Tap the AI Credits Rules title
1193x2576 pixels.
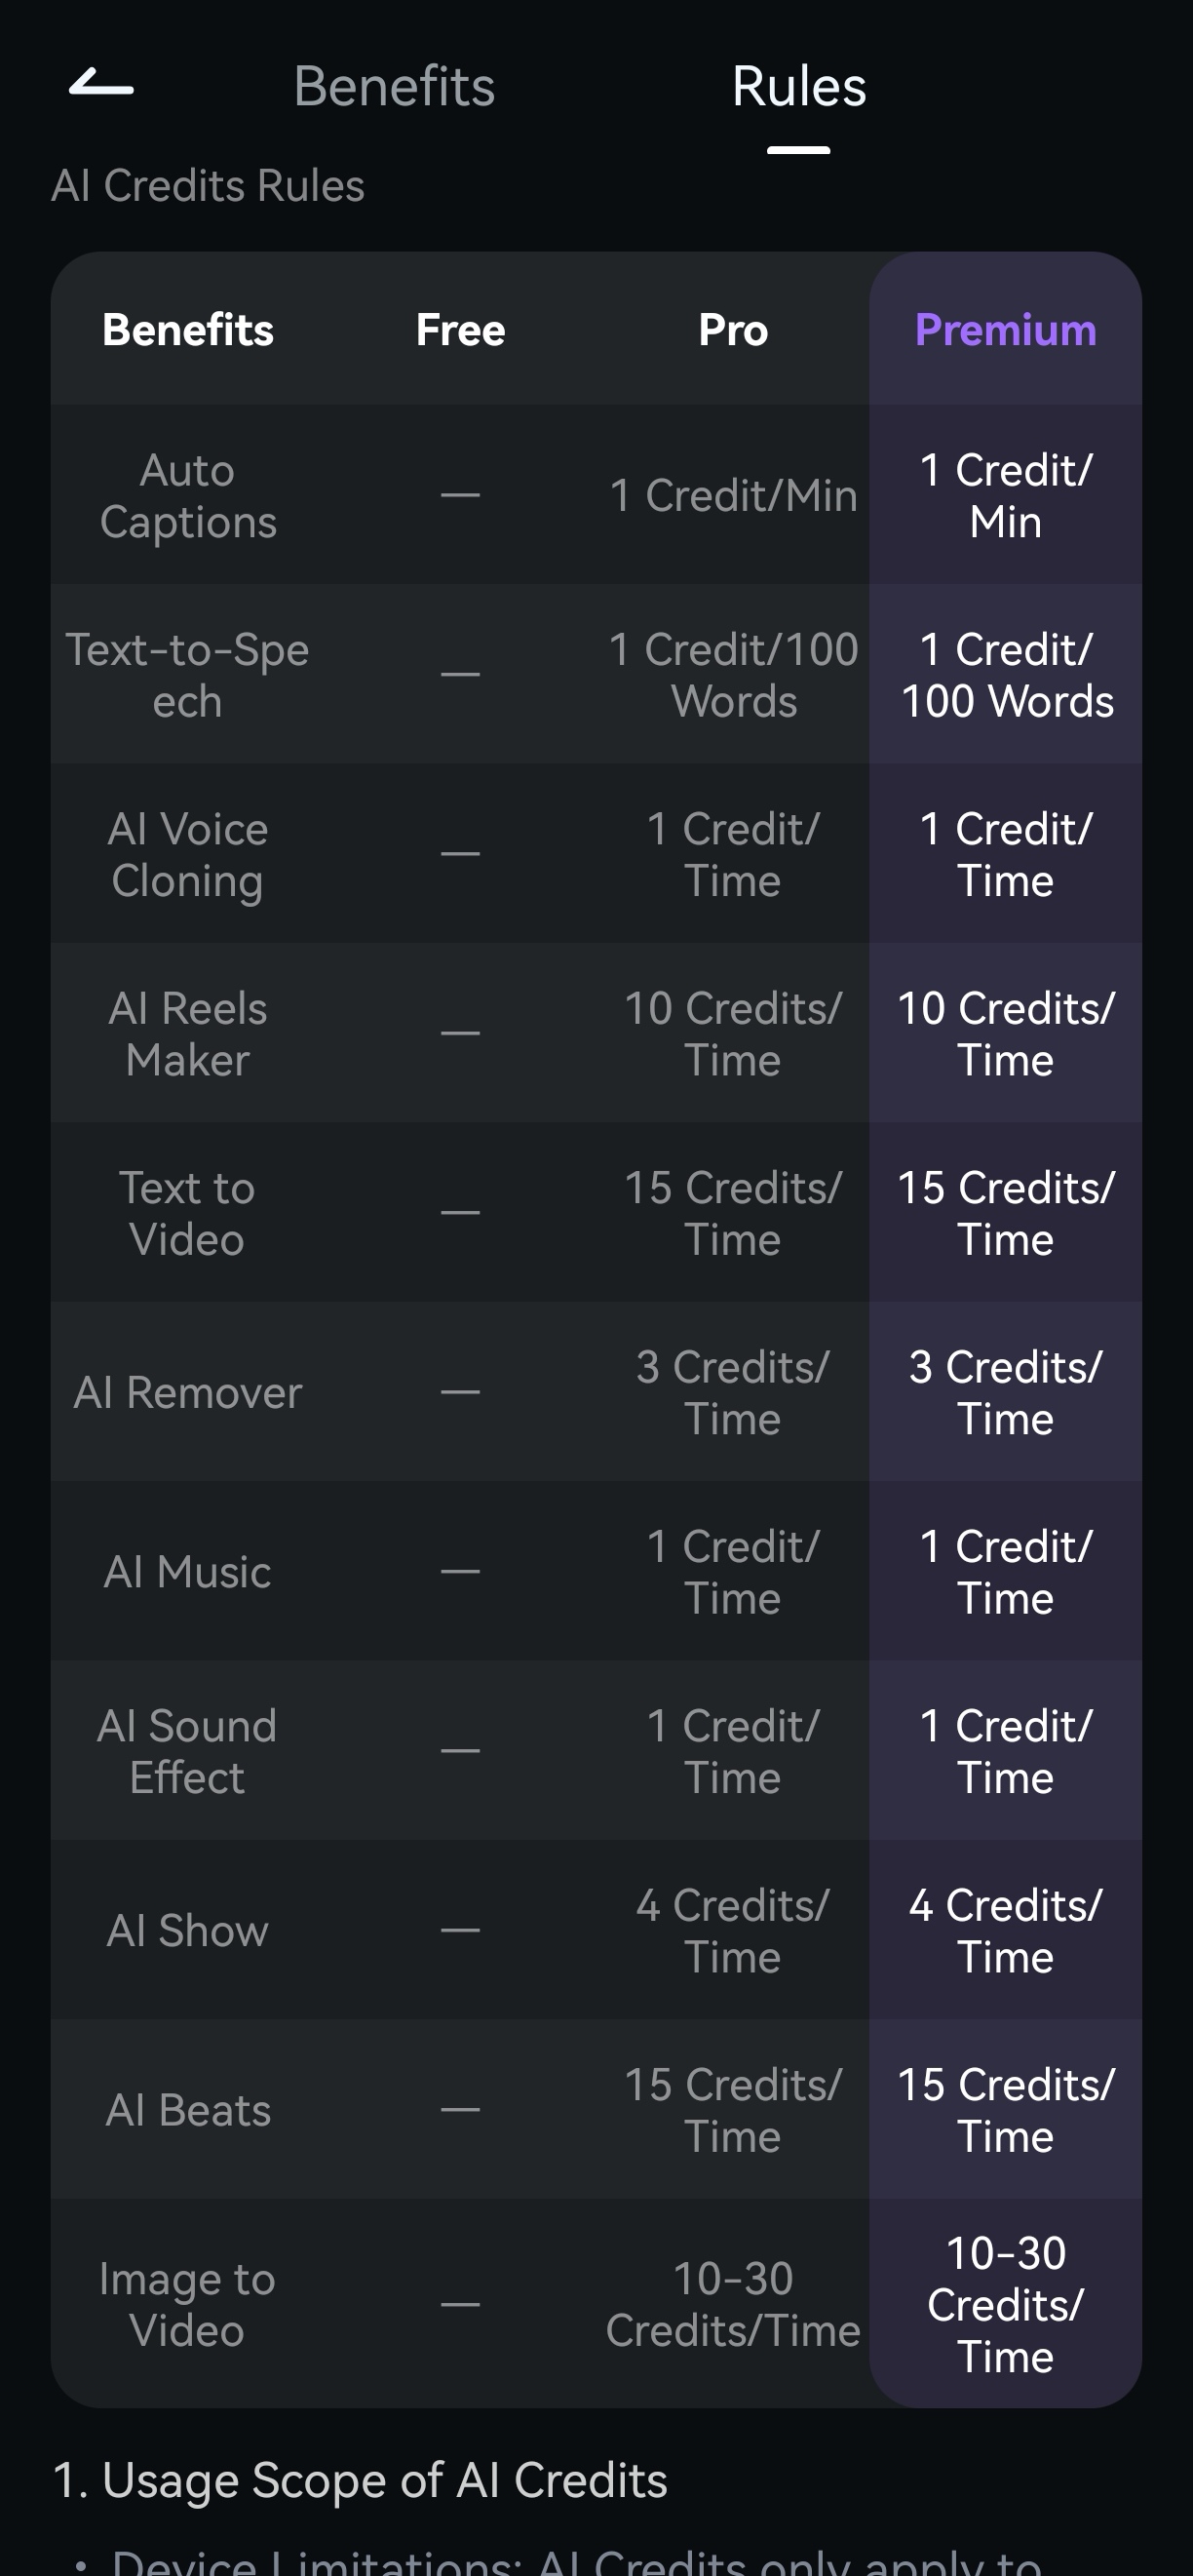tap(208, 186)
